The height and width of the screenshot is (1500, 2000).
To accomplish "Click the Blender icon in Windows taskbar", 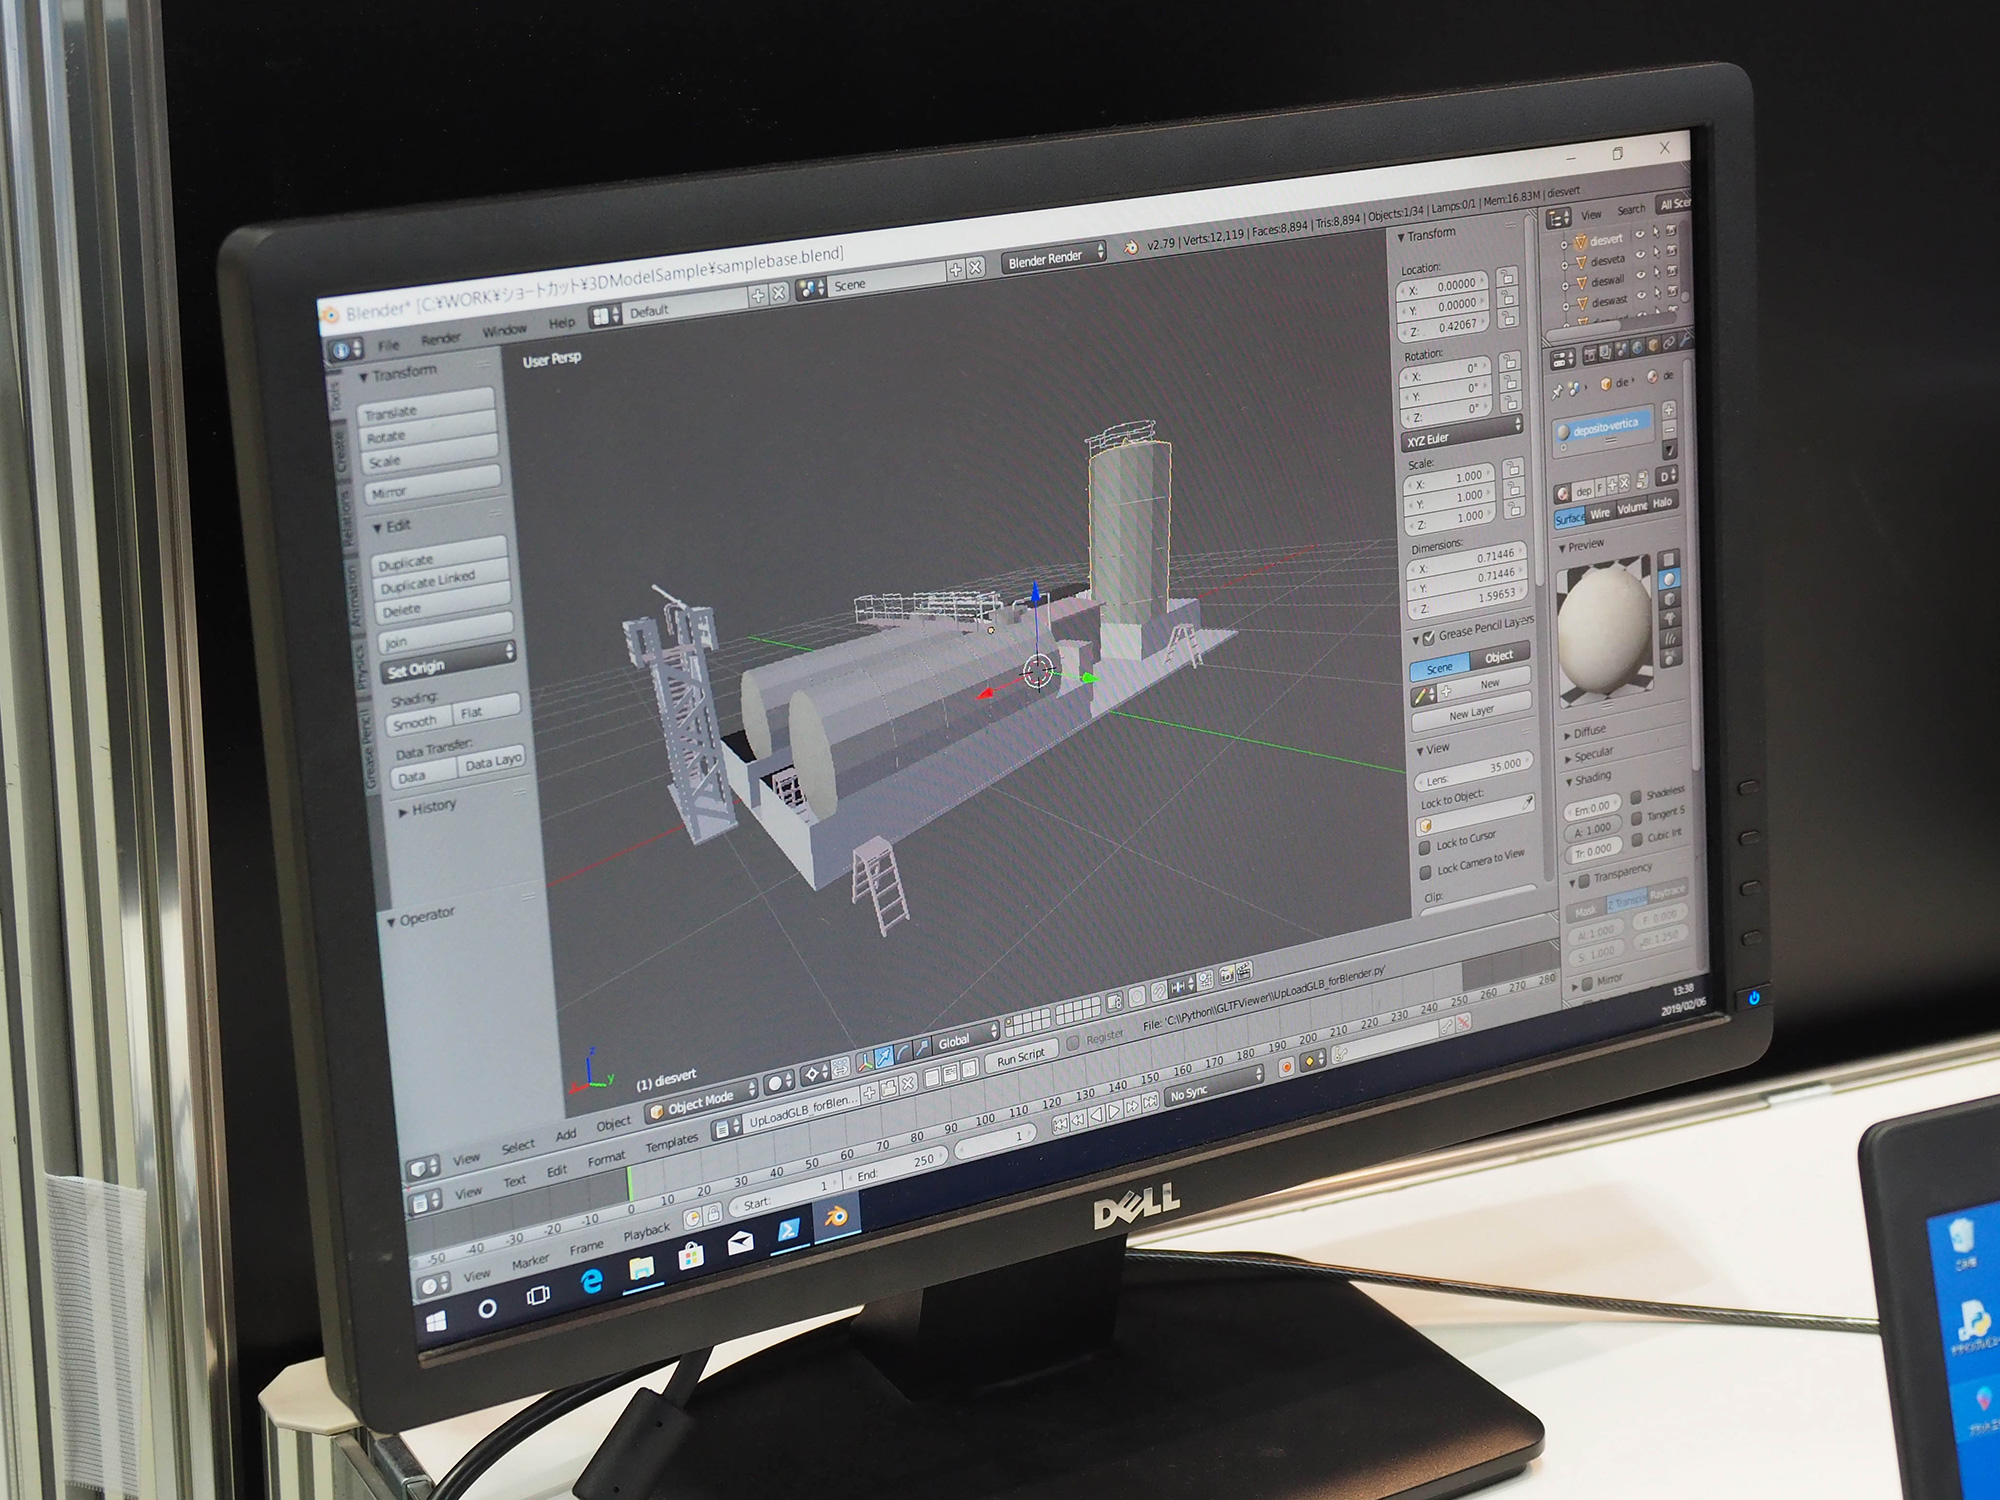I will coord(836,1217).
